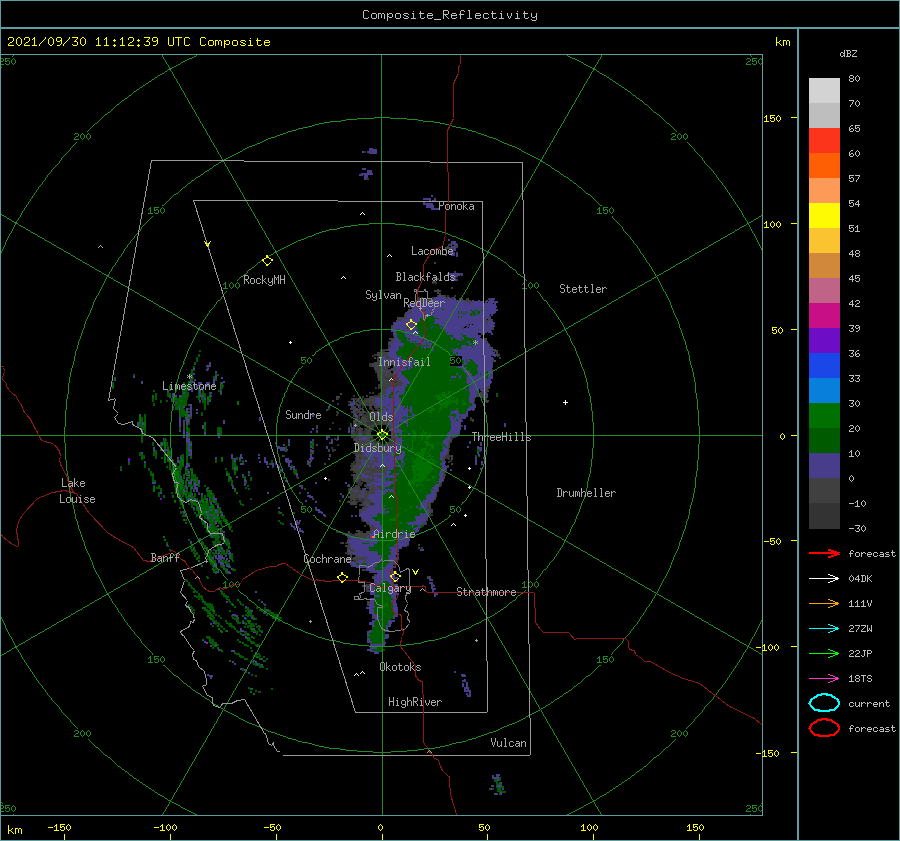Click the yellow diamond marker below Cochrane
Viewport: 900px width, 841px height.
pos(342,577)
